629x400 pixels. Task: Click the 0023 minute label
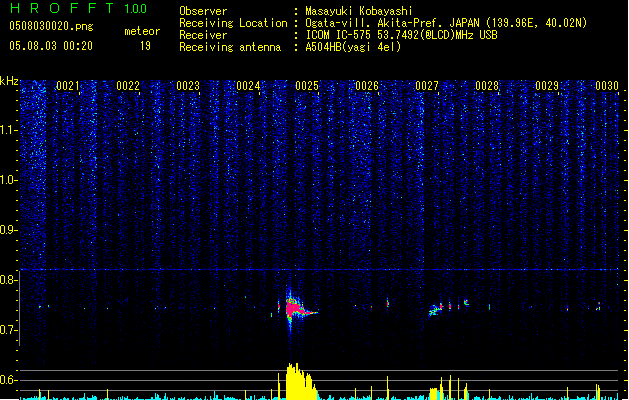click(x=187, y=87)
